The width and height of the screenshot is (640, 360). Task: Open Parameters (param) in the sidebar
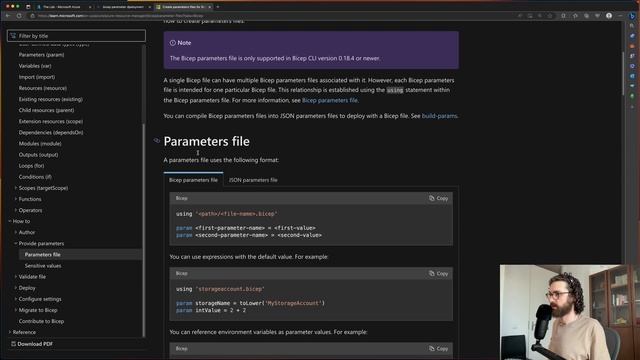[x=41, y=55]
